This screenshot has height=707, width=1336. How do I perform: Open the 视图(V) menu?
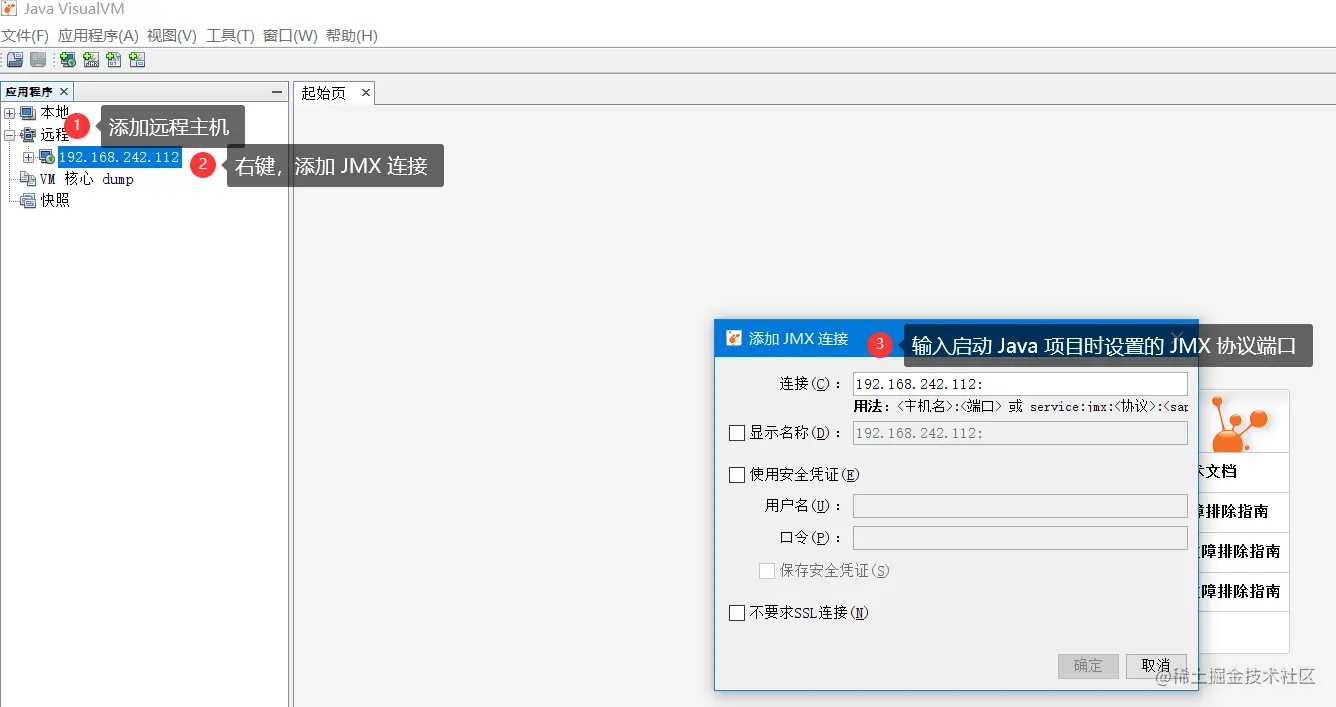tap(172, 35)
